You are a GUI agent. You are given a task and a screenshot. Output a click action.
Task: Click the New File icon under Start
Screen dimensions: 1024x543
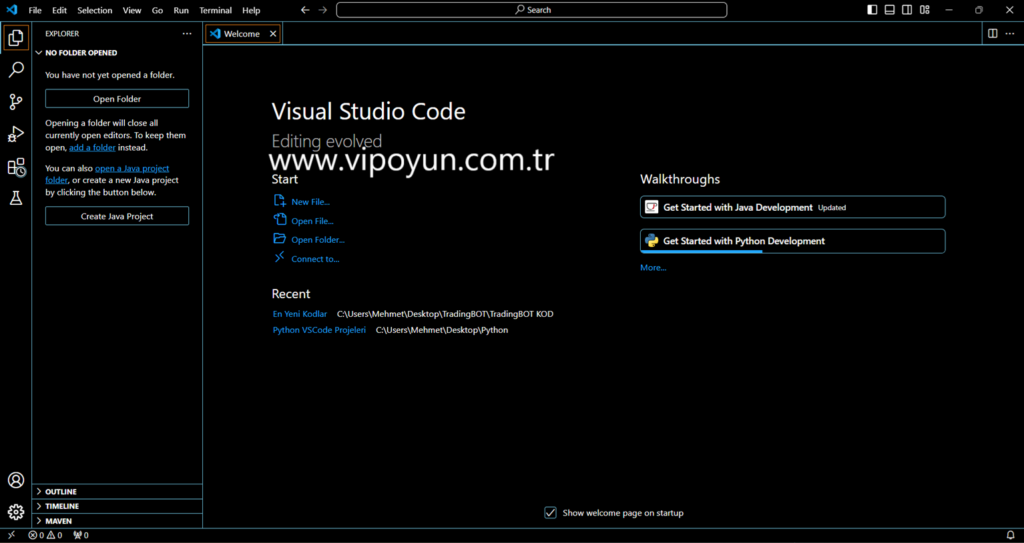[x=280, y=201]
